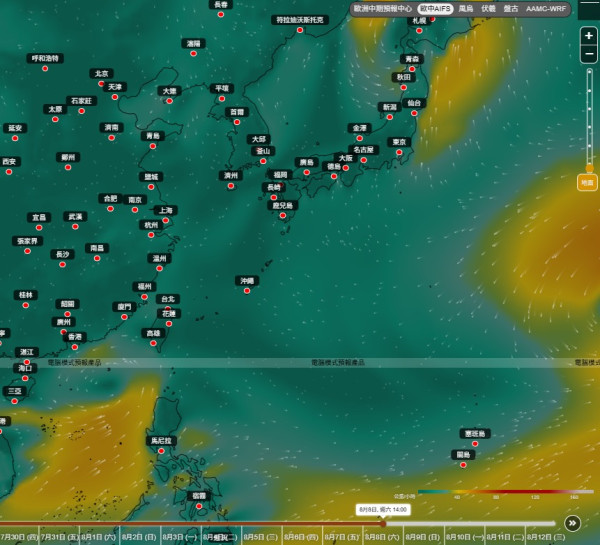Select the 歐中AIFS model tab
The width and height of the screenshot is (600, 545).
435,8
